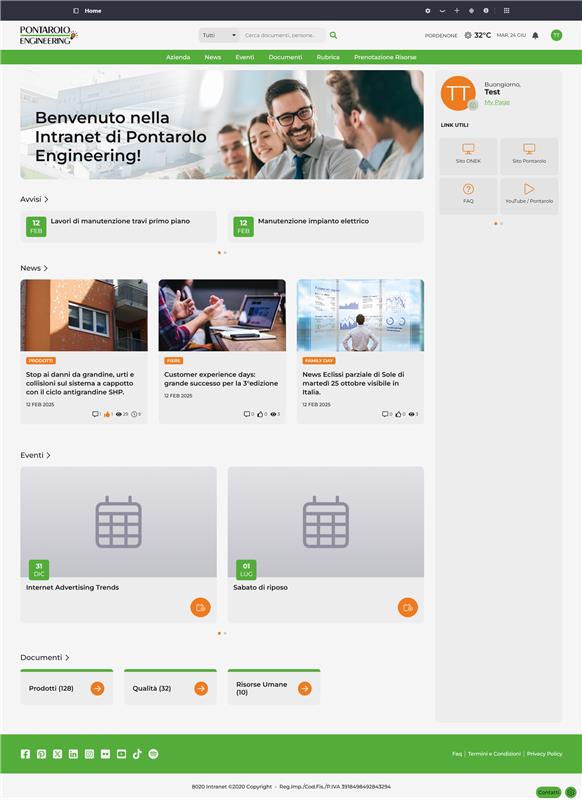The height and width of the screenshot is (800, 582).
Task: Add Internet Advertising Trends event to calendar
Action: (x=200, y=607)
